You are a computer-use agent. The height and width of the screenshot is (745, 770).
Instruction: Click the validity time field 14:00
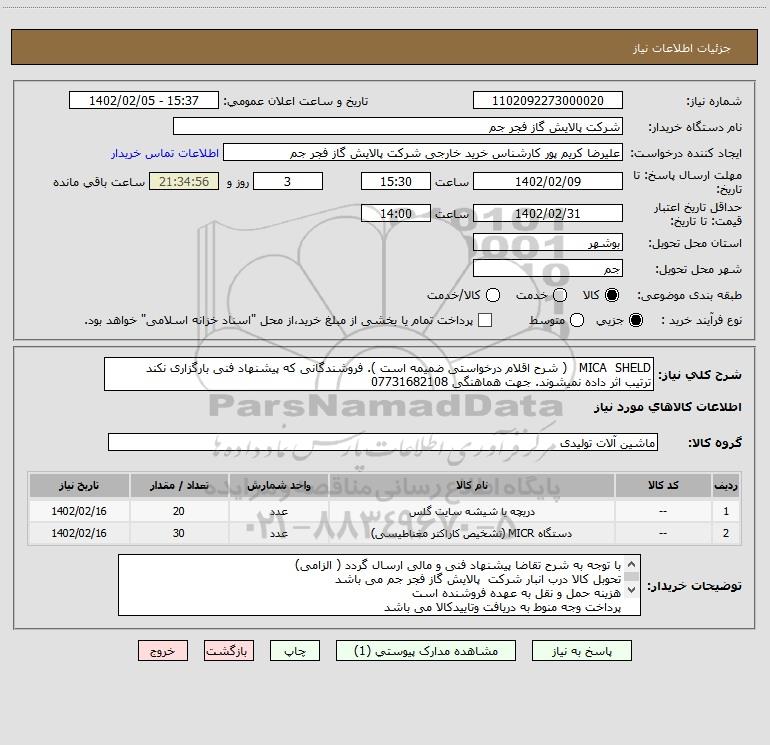point(396,213)
